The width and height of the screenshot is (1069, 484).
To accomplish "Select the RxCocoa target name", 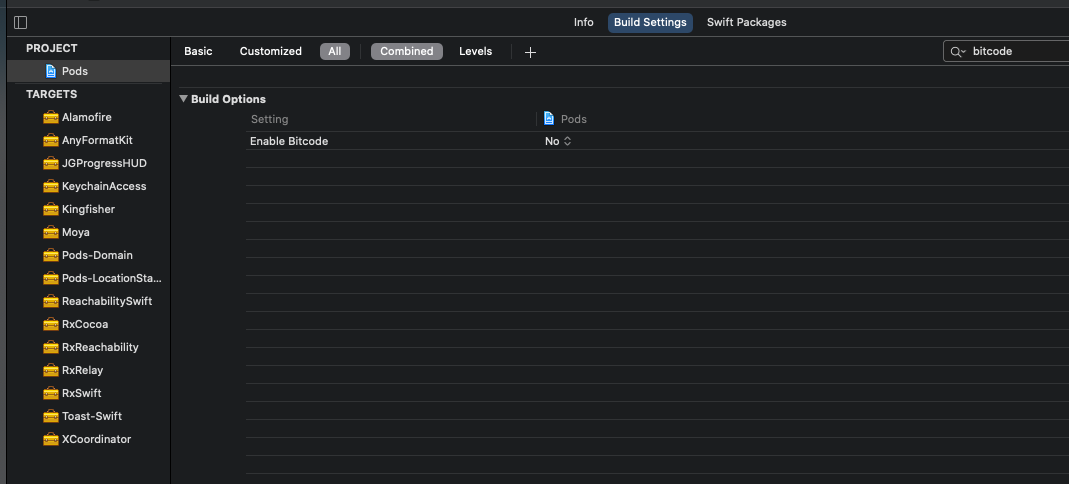I will (x=85, y=324).
